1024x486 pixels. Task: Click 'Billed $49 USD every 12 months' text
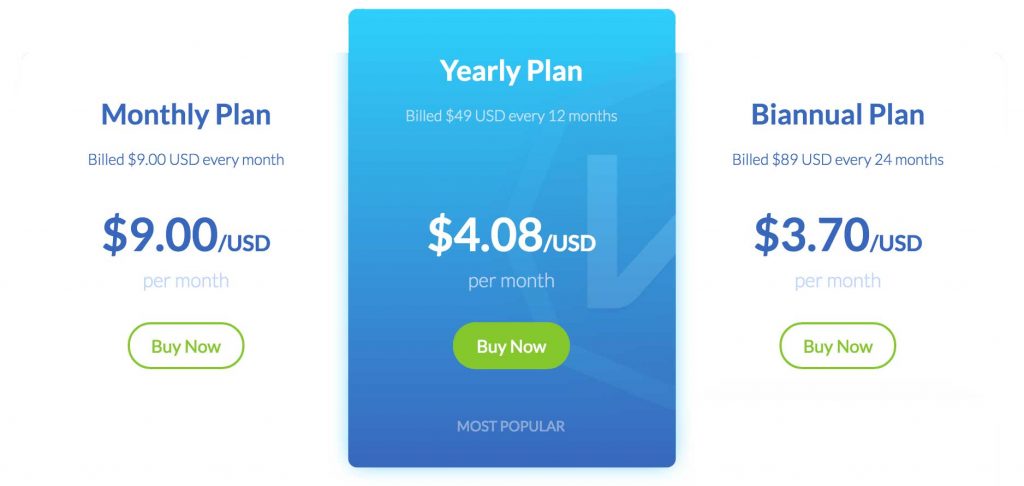coord(511,116)
